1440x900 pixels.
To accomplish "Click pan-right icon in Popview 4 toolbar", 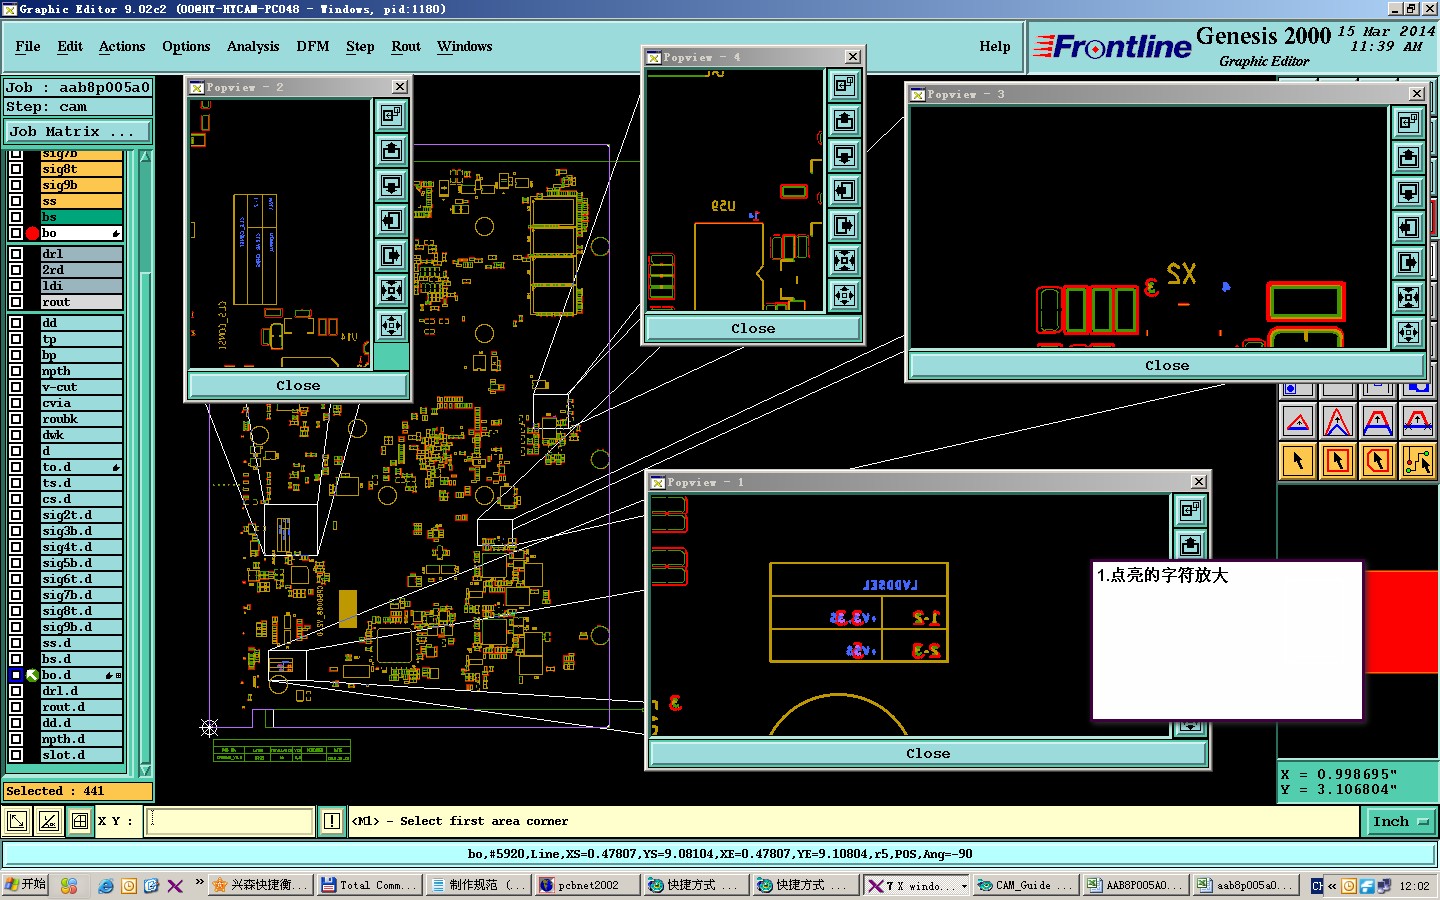I will click(x=845, y=226).
